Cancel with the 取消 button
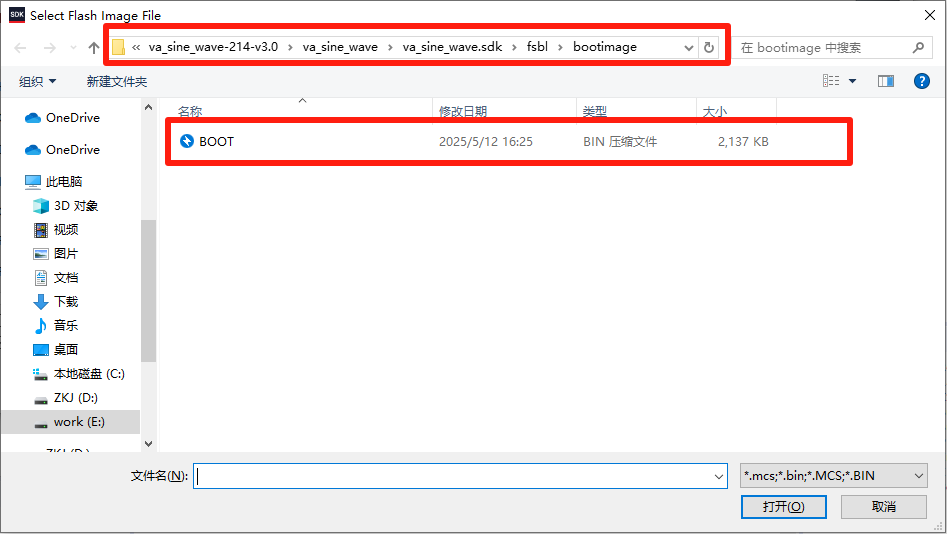This screenshot has width=947, height=534. pyautogui.click(x=884, y=507)
